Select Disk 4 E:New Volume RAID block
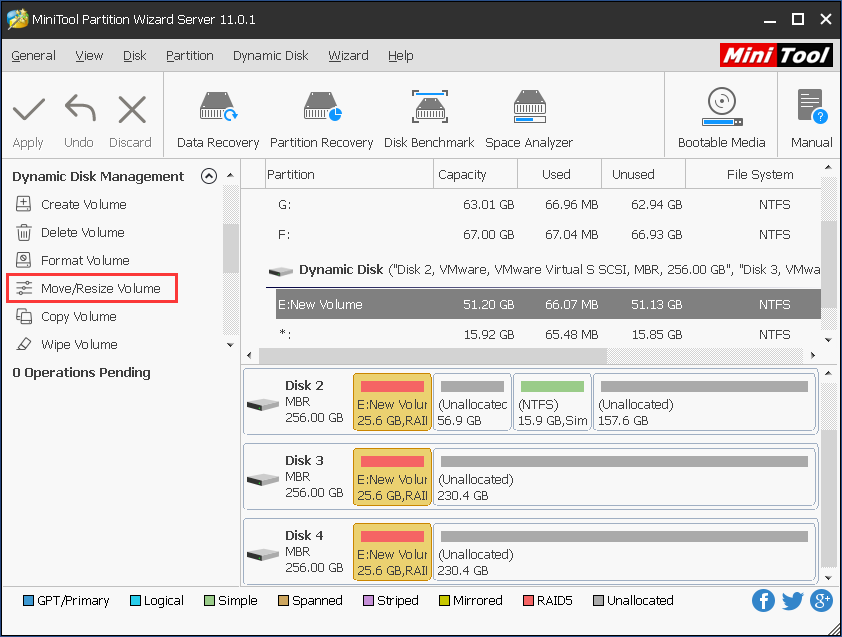 (x=393, y=552)
